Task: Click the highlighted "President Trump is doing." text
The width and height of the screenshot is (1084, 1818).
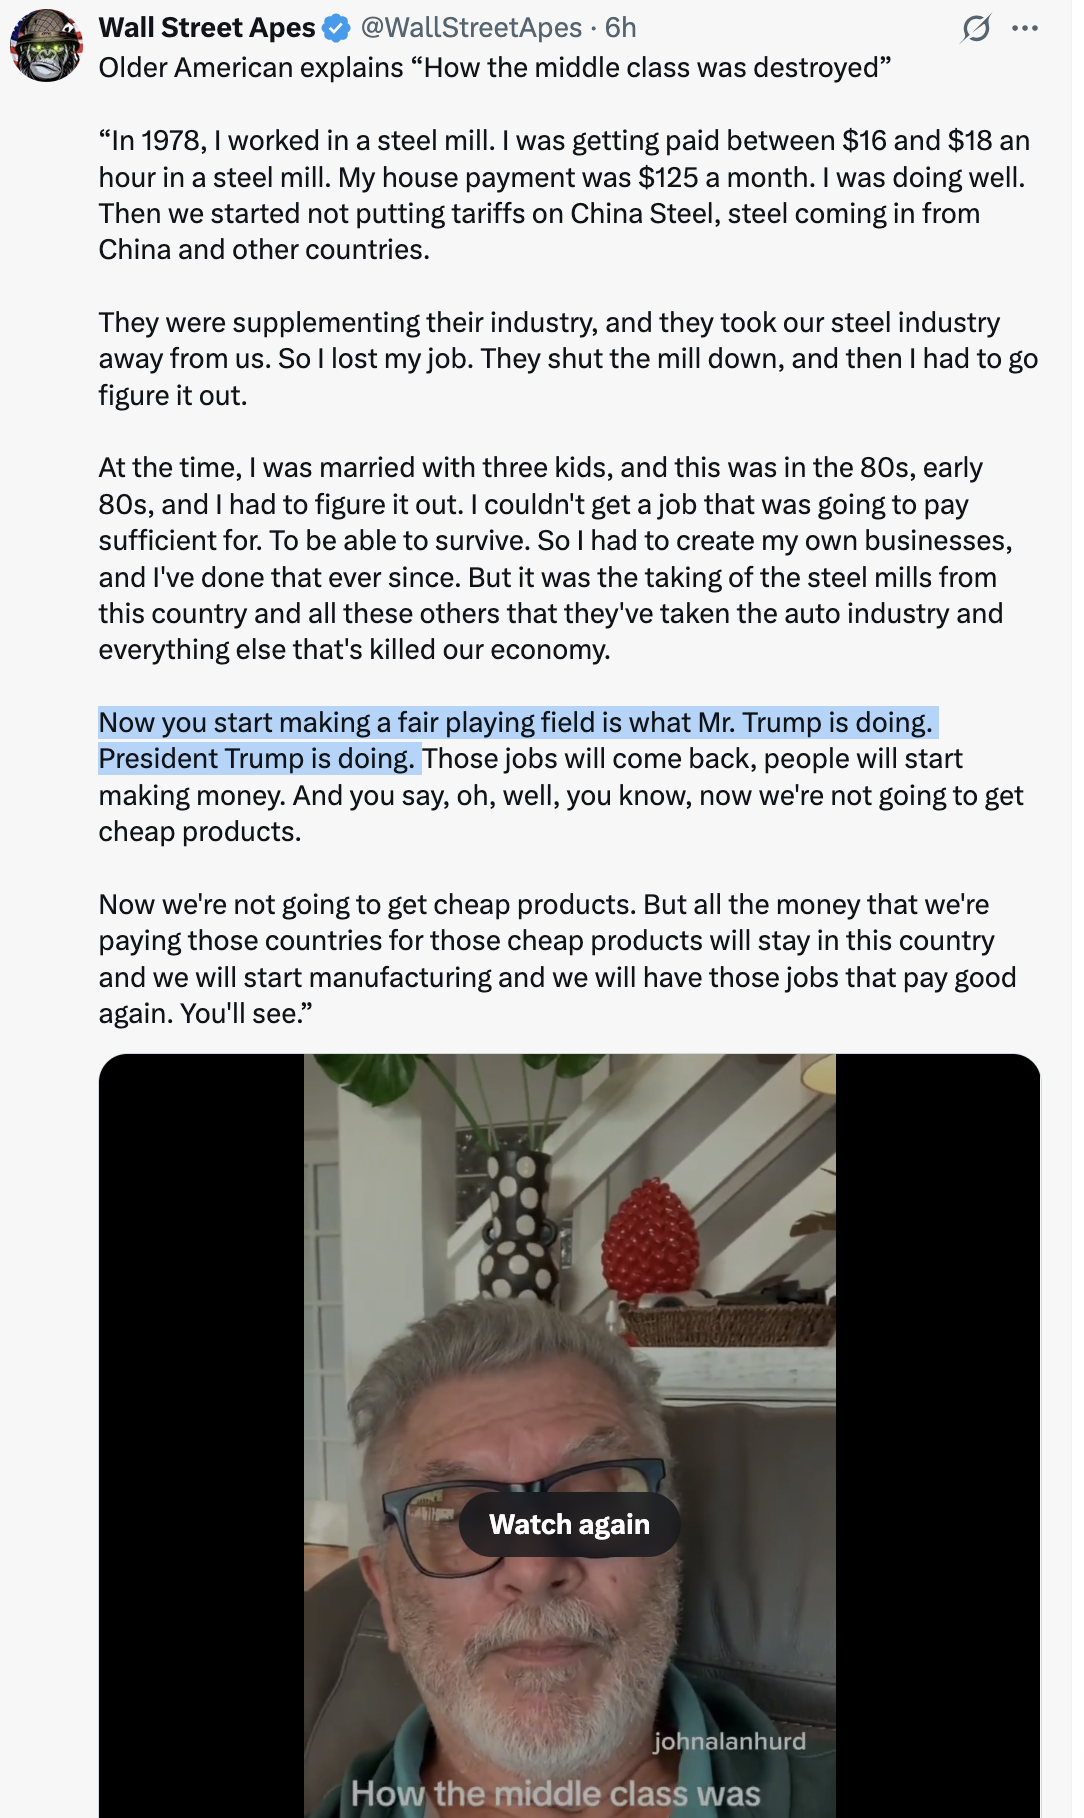Action: 257,759
